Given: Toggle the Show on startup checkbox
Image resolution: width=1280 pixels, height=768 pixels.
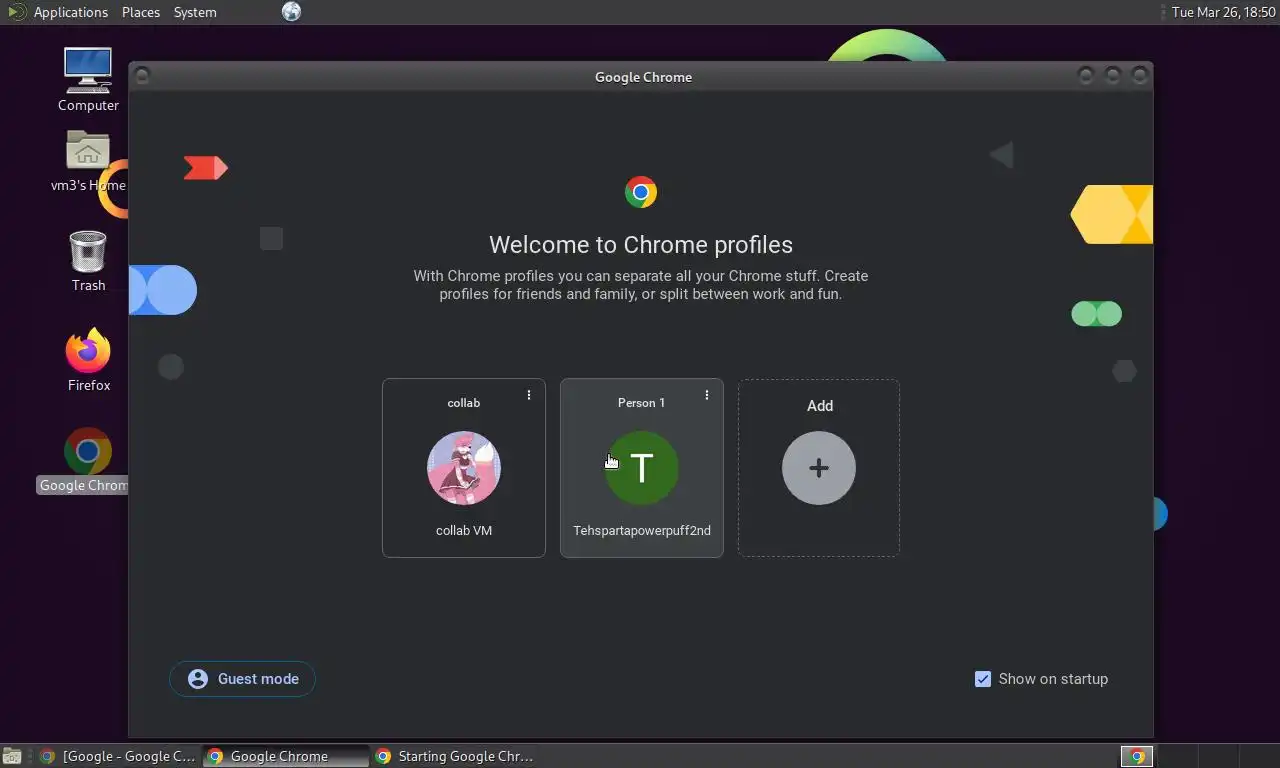Looking at the screenshot, I should point(983,679).
